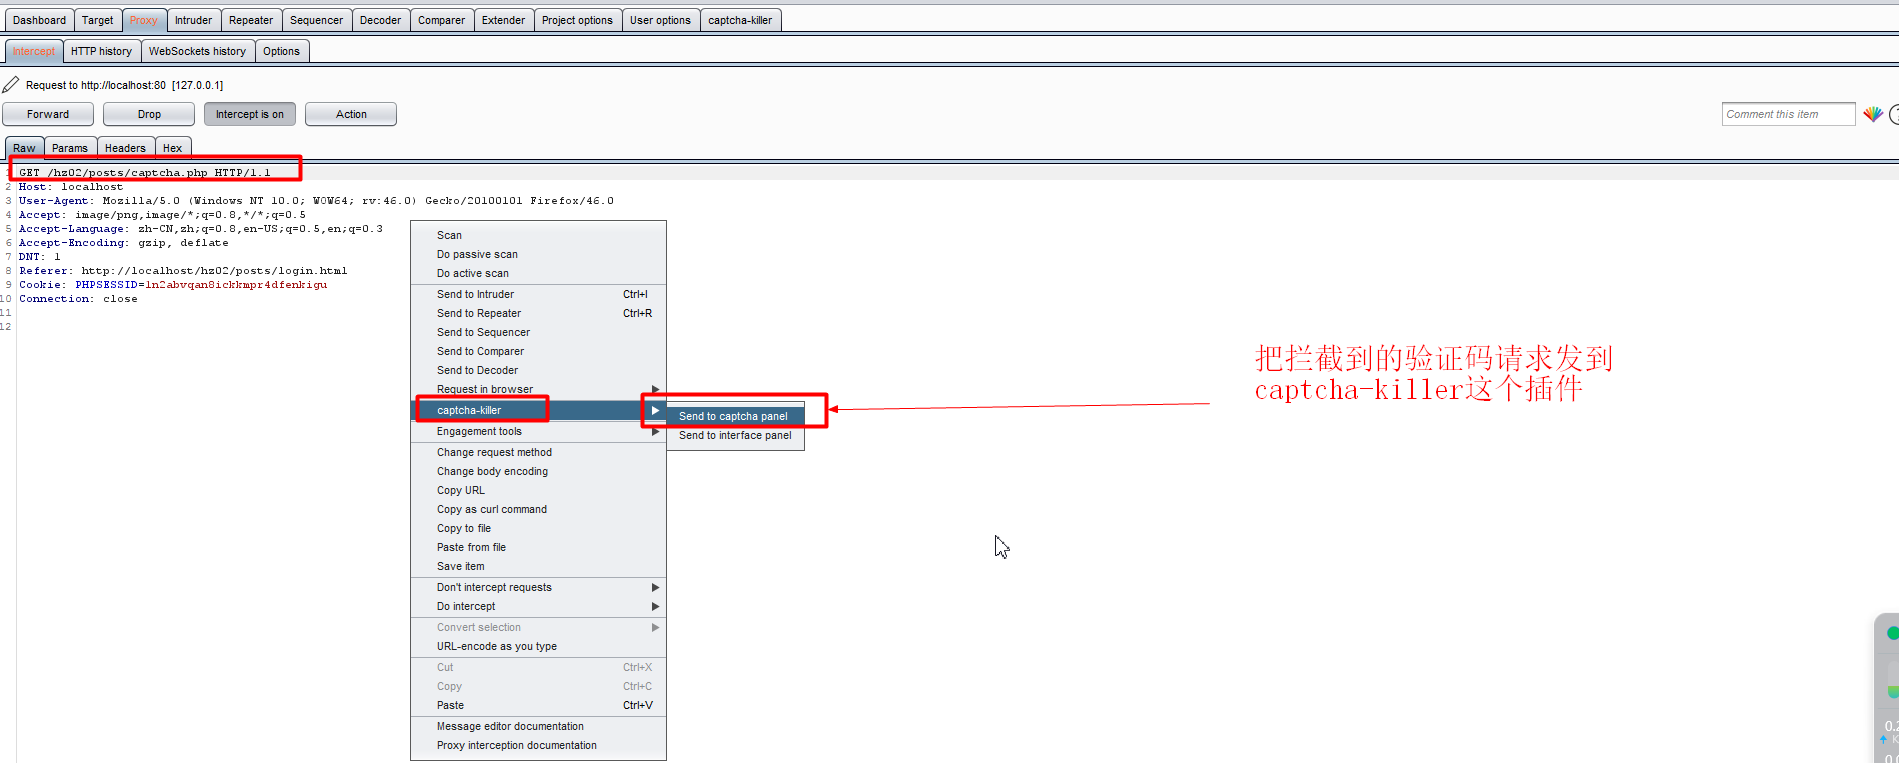
Task: Expand Do intercept submenu
Action: [538, 607]
